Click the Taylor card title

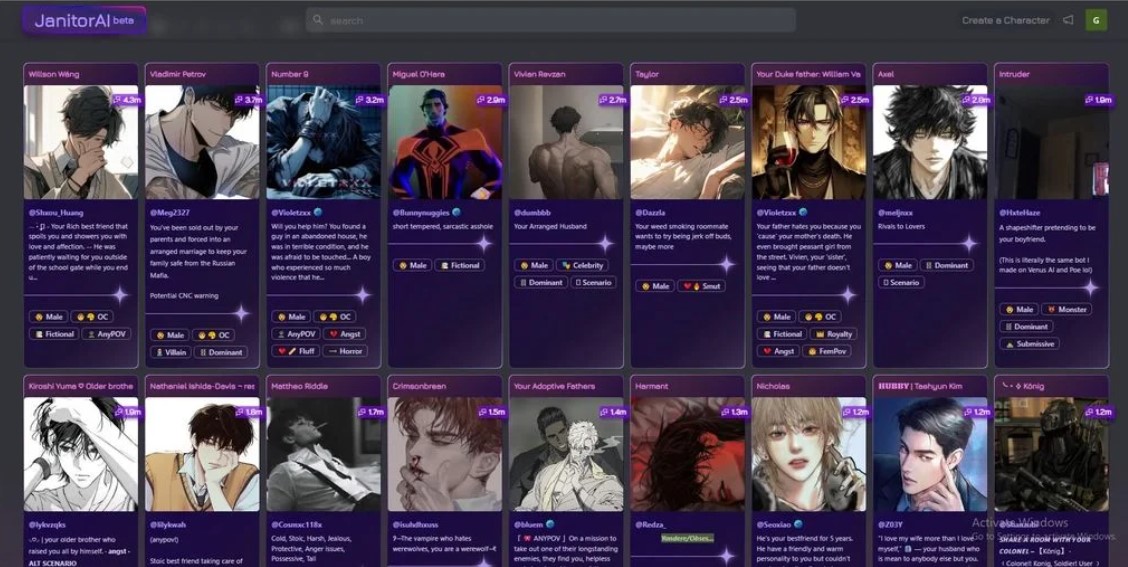coord(647,74)
